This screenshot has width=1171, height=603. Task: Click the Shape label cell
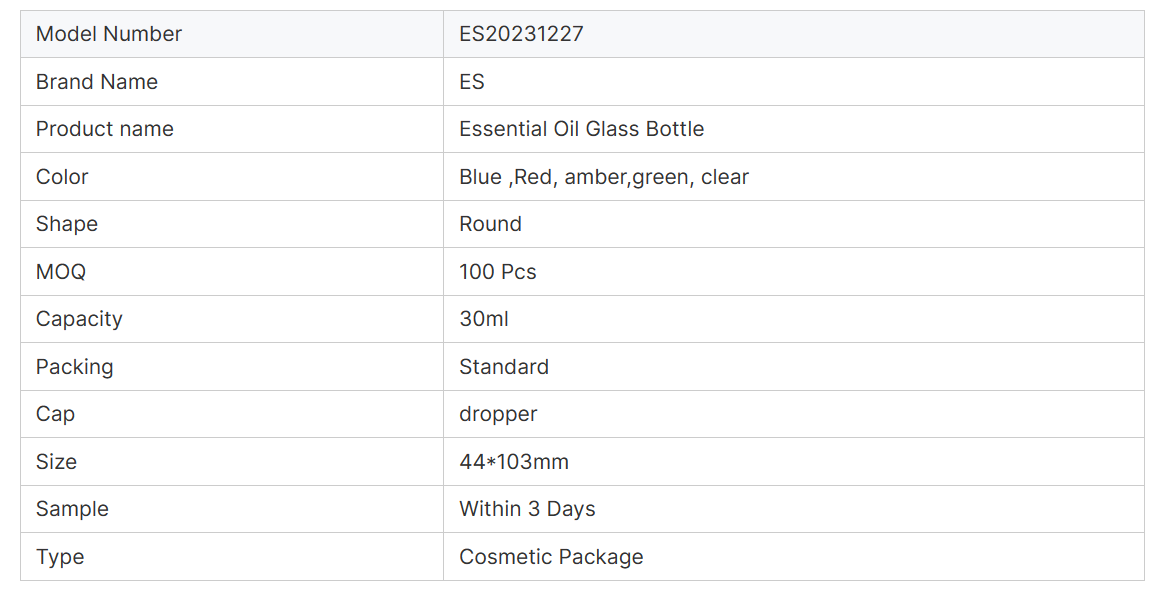(x=232, y=223)
